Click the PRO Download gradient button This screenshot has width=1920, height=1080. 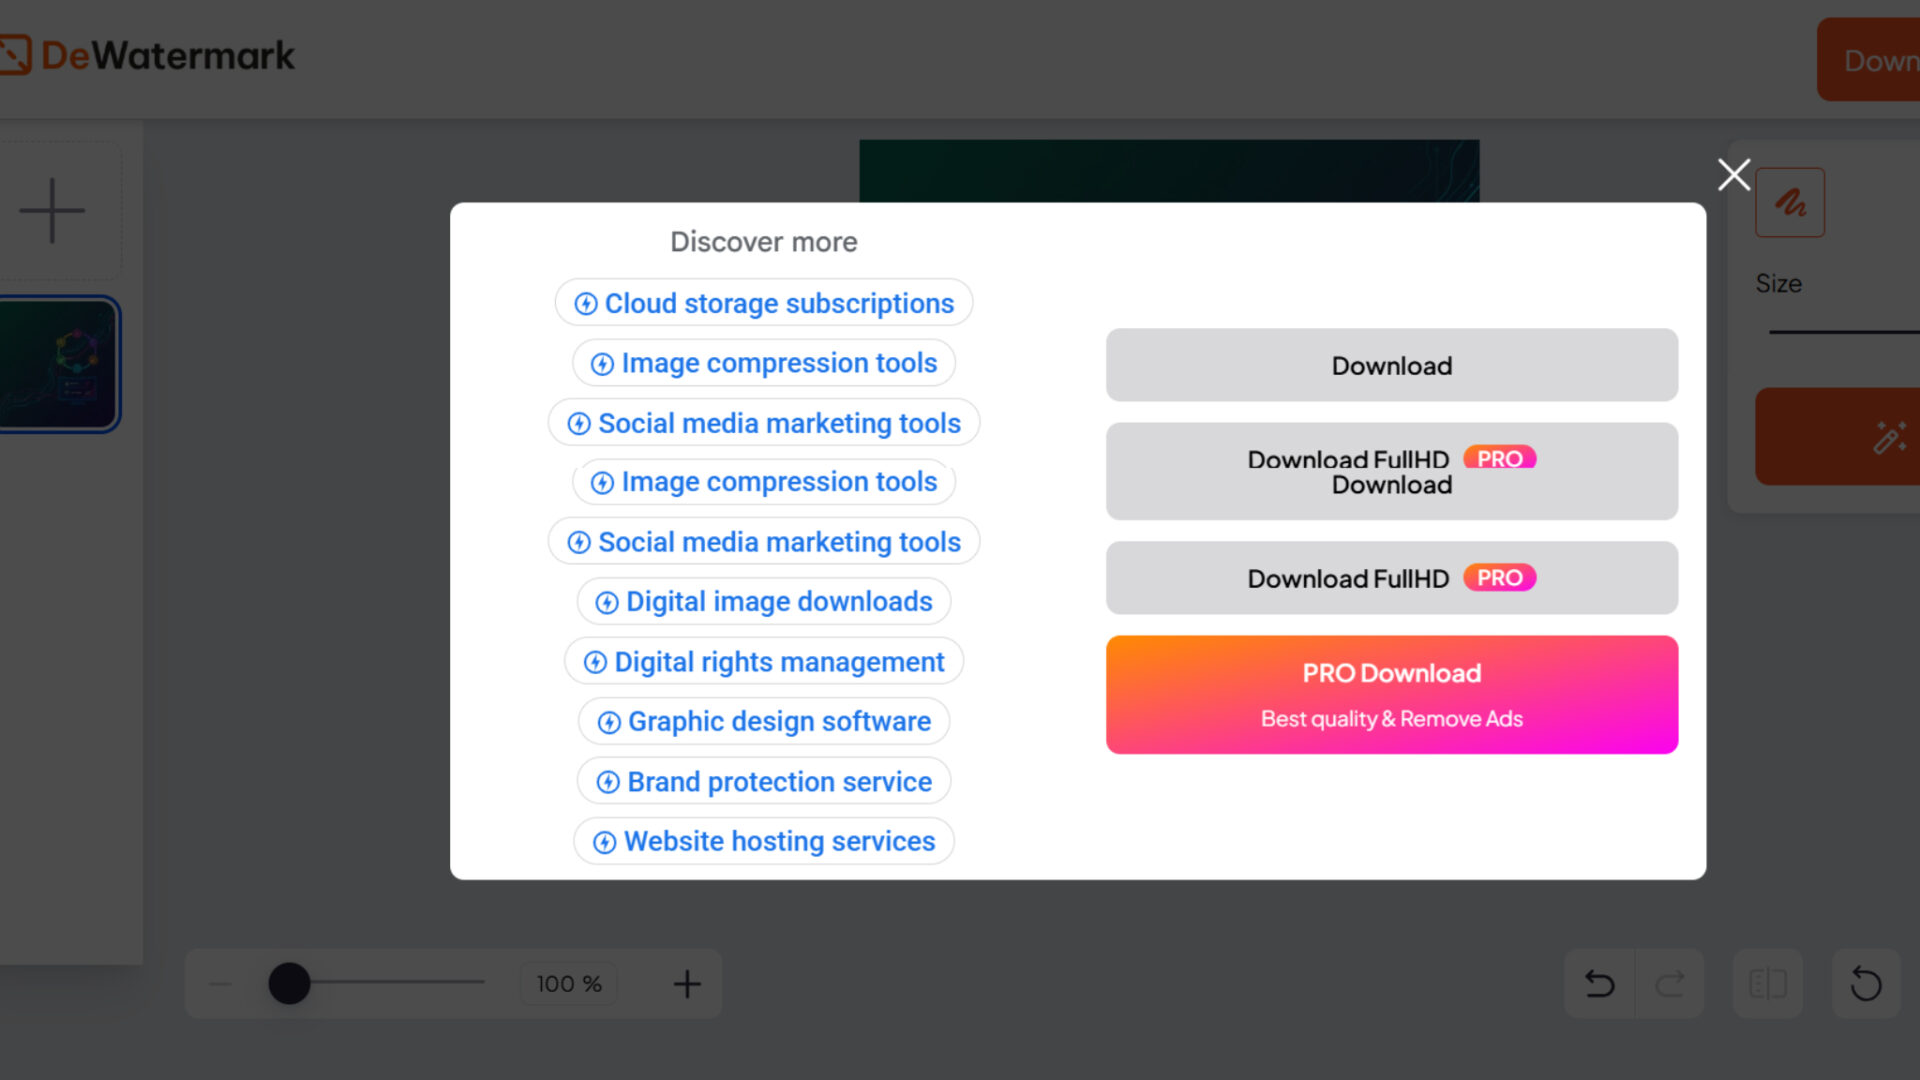(x=1391, y=694)
